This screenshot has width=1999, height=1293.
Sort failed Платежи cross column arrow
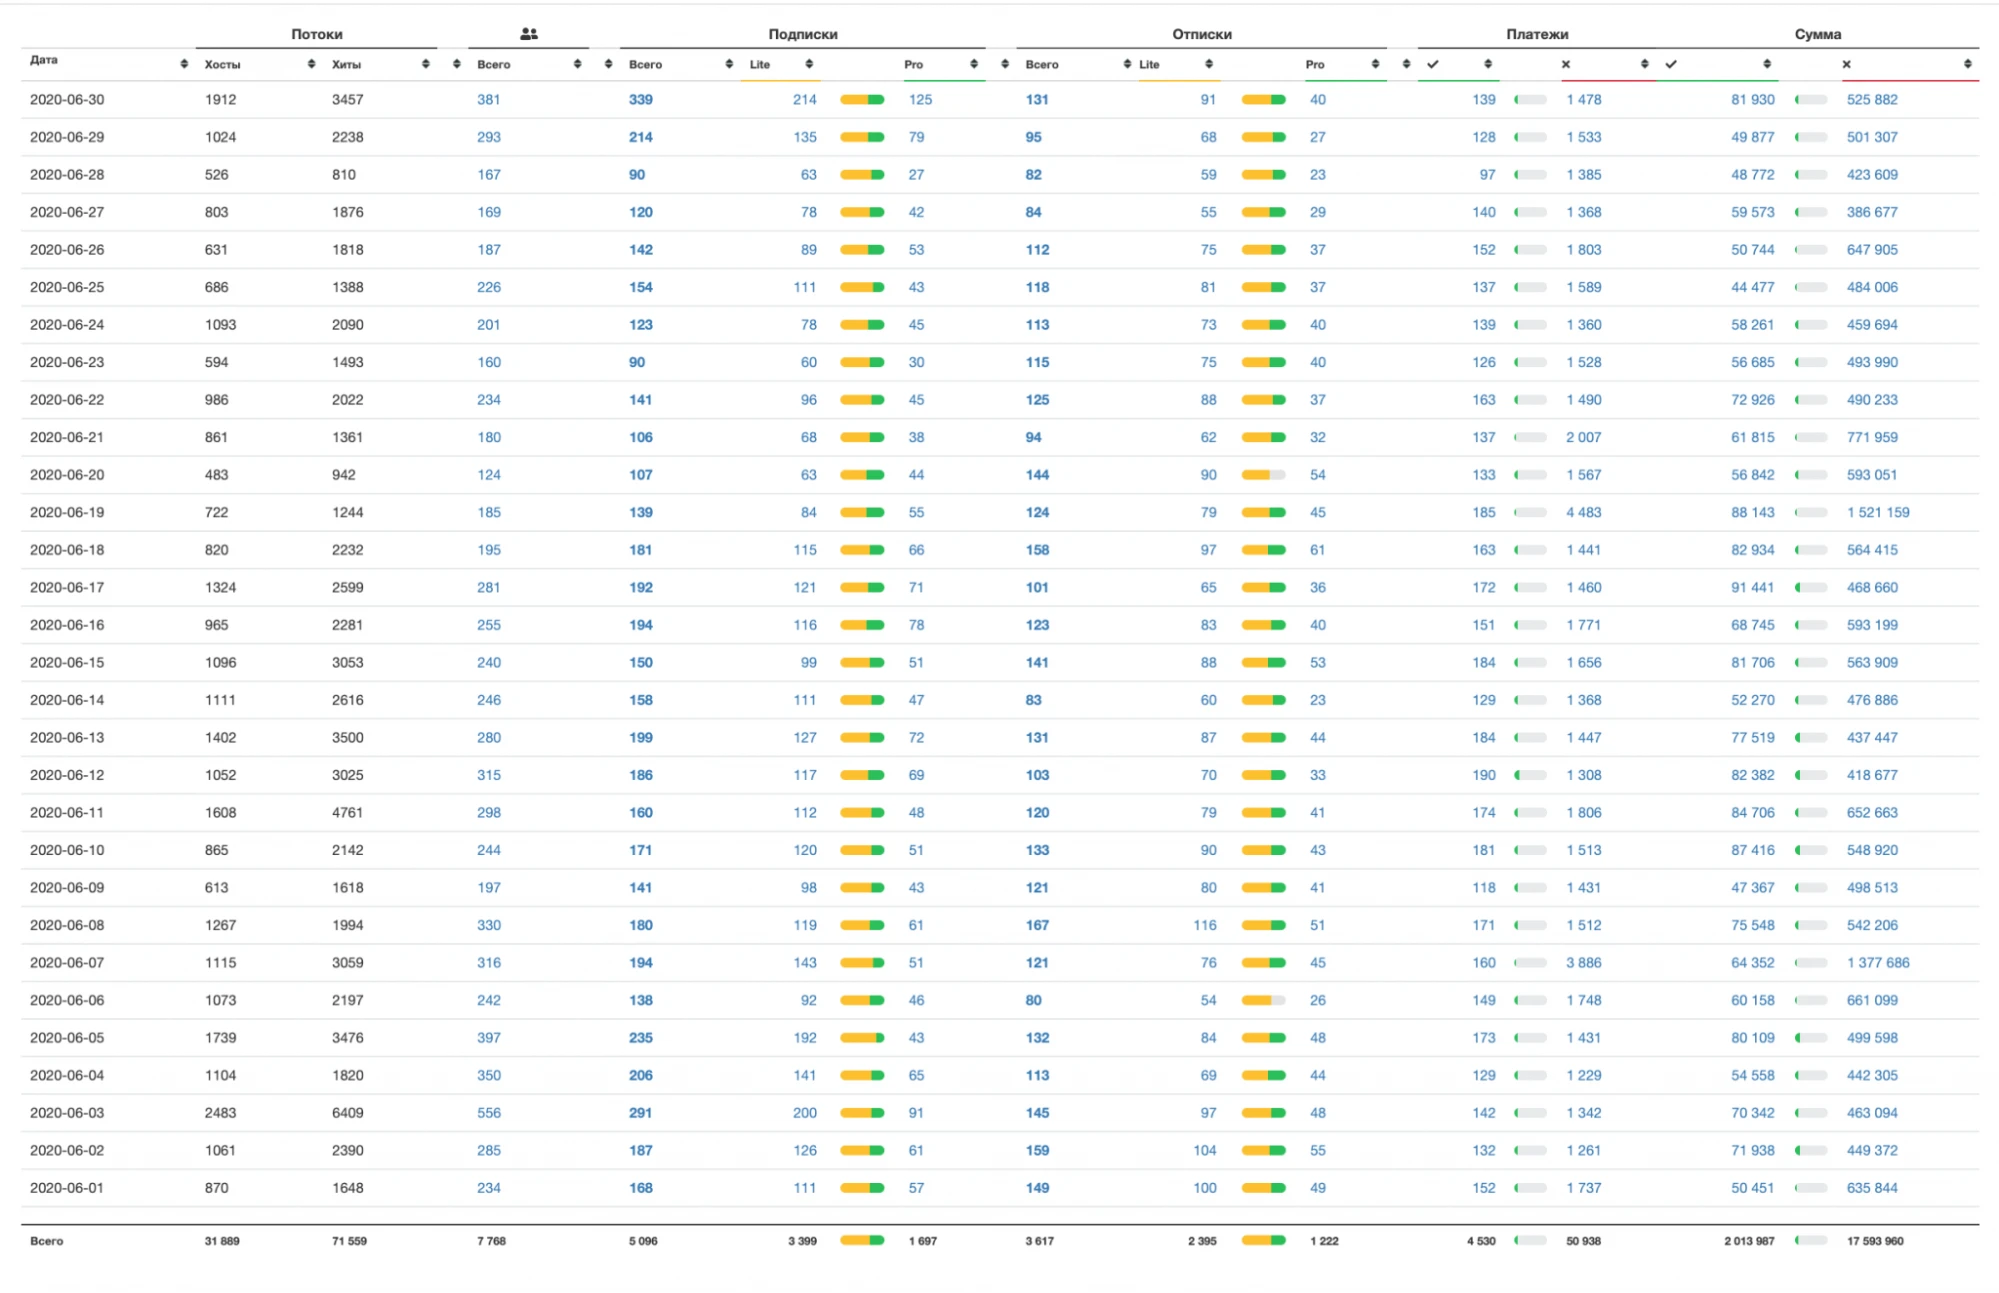pos(1644,64)
